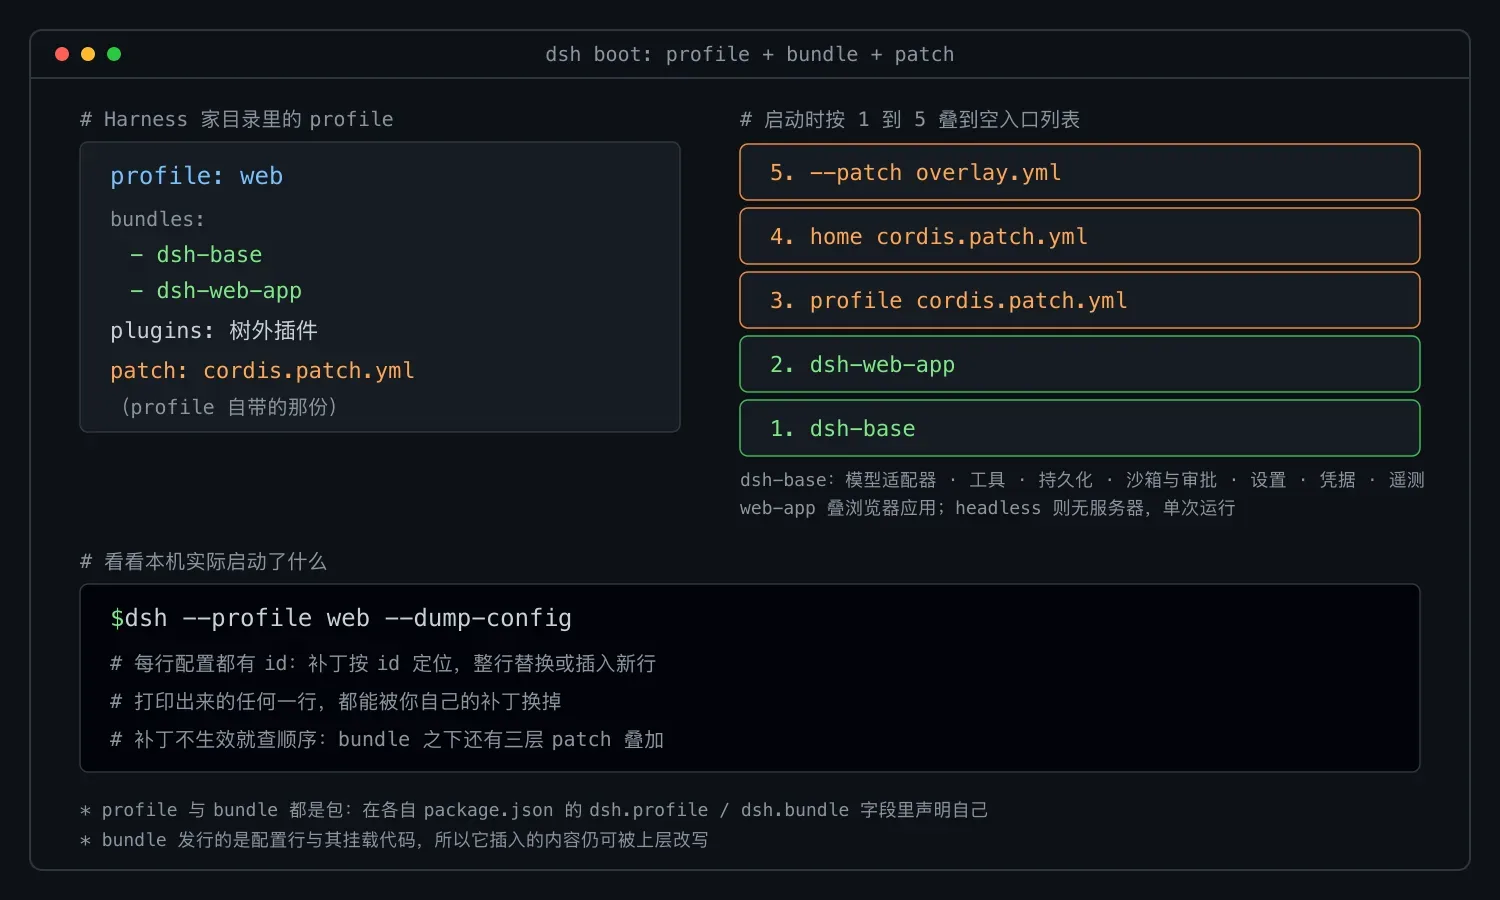The width and height of the screenshot is (1500, 900).
Task: Click the comment '# 打印出来的任何一行' line
Action: [335, 701]
